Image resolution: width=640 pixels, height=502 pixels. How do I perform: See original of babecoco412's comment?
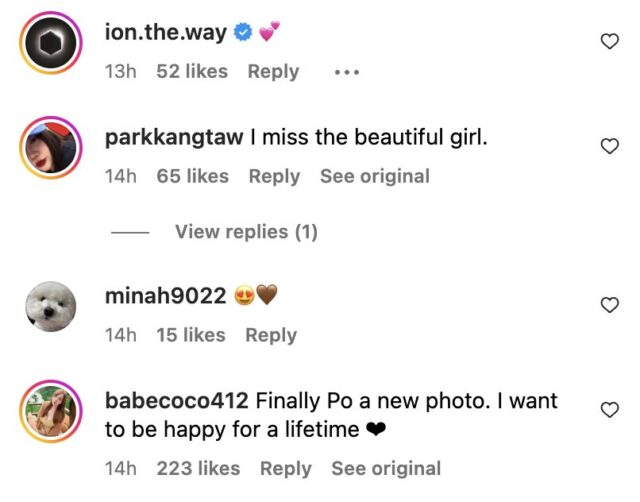(x=386, y=468)
